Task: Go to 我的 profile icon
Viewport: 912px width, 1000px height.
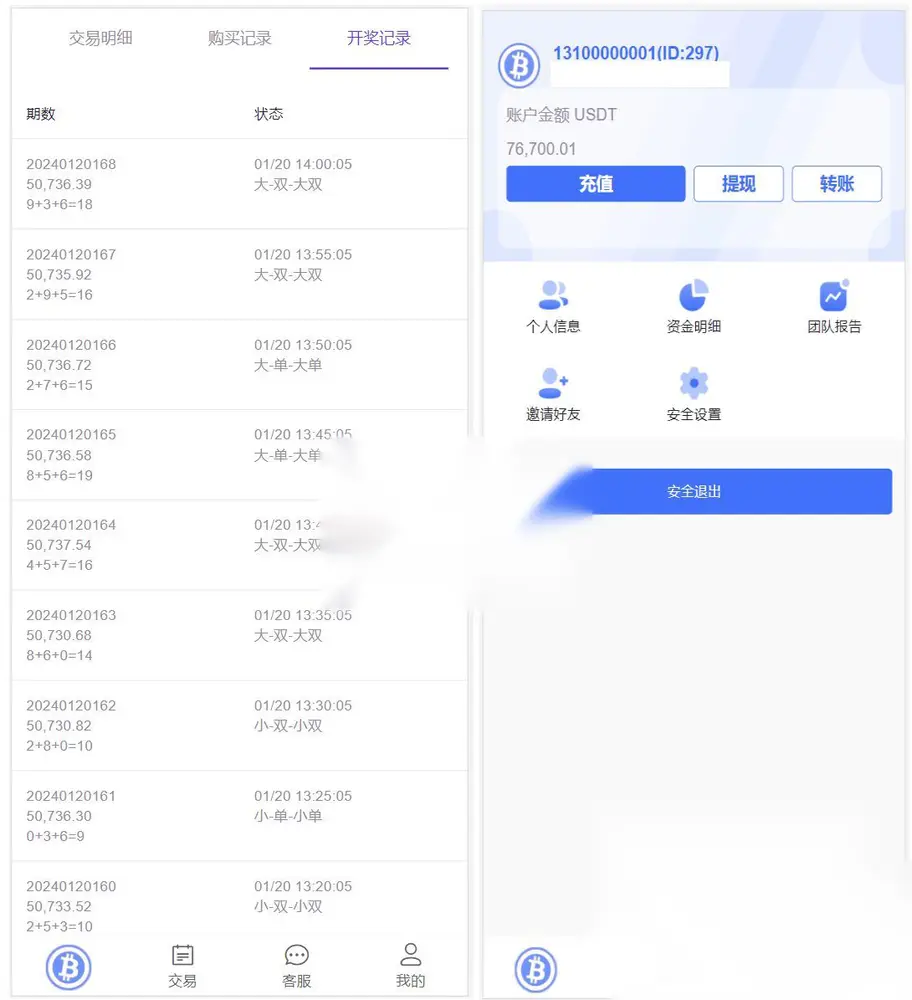Action: tap(410, 955)
